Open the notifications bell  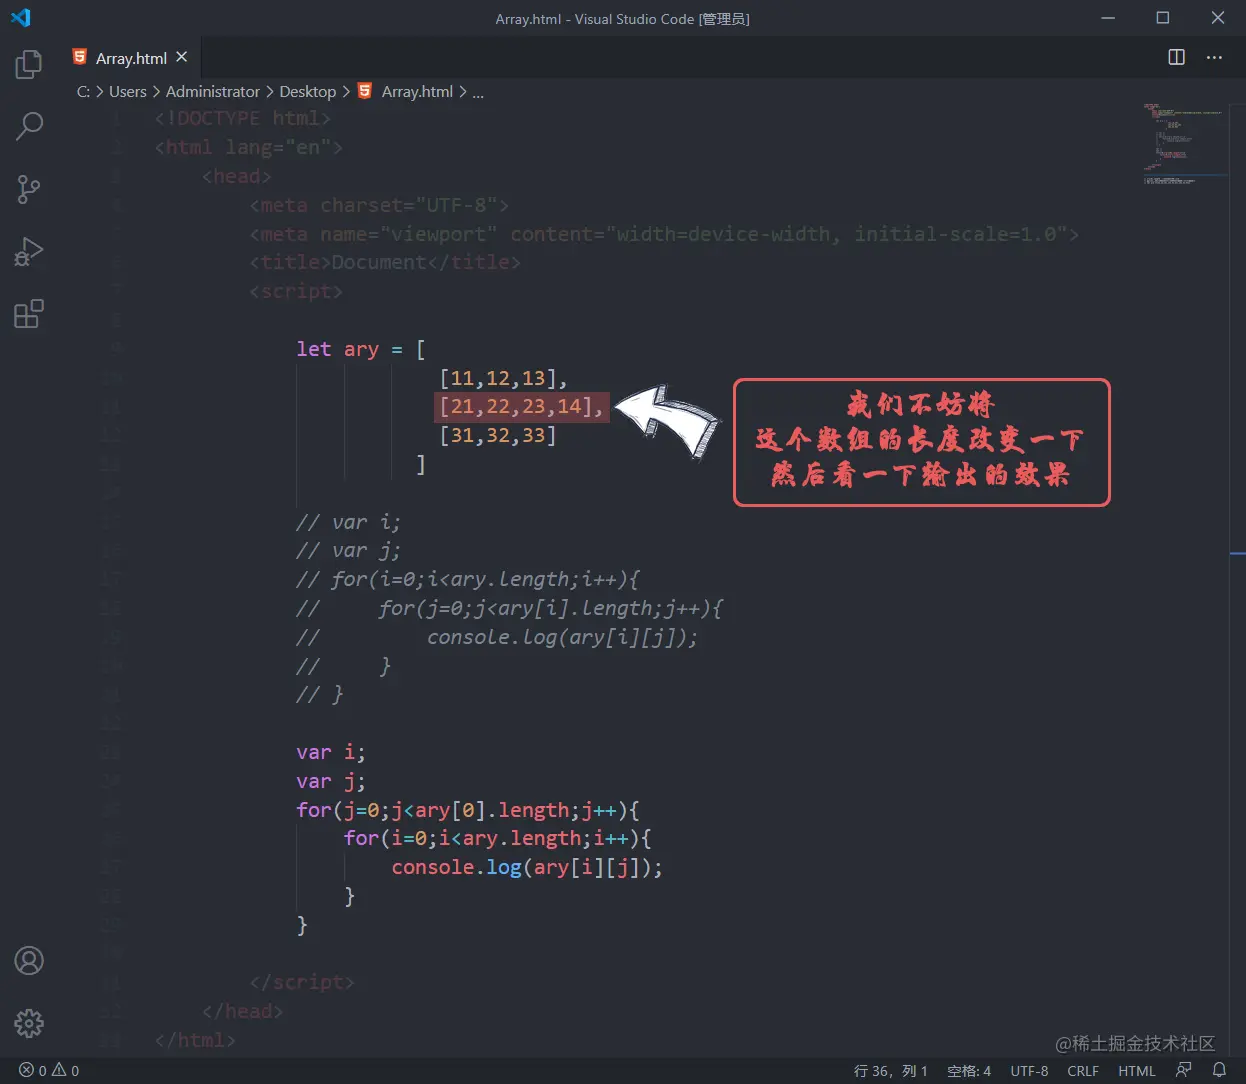1219,1070
